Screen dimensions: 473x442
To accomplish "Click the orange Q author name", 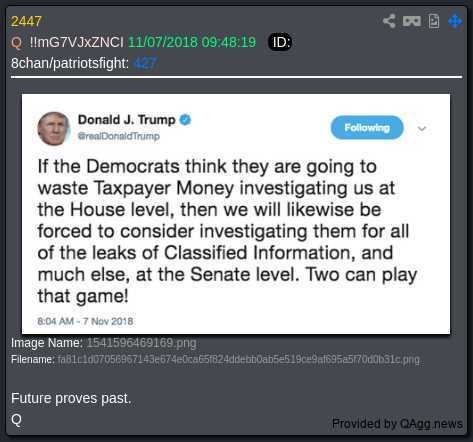I will coord(16,43).
